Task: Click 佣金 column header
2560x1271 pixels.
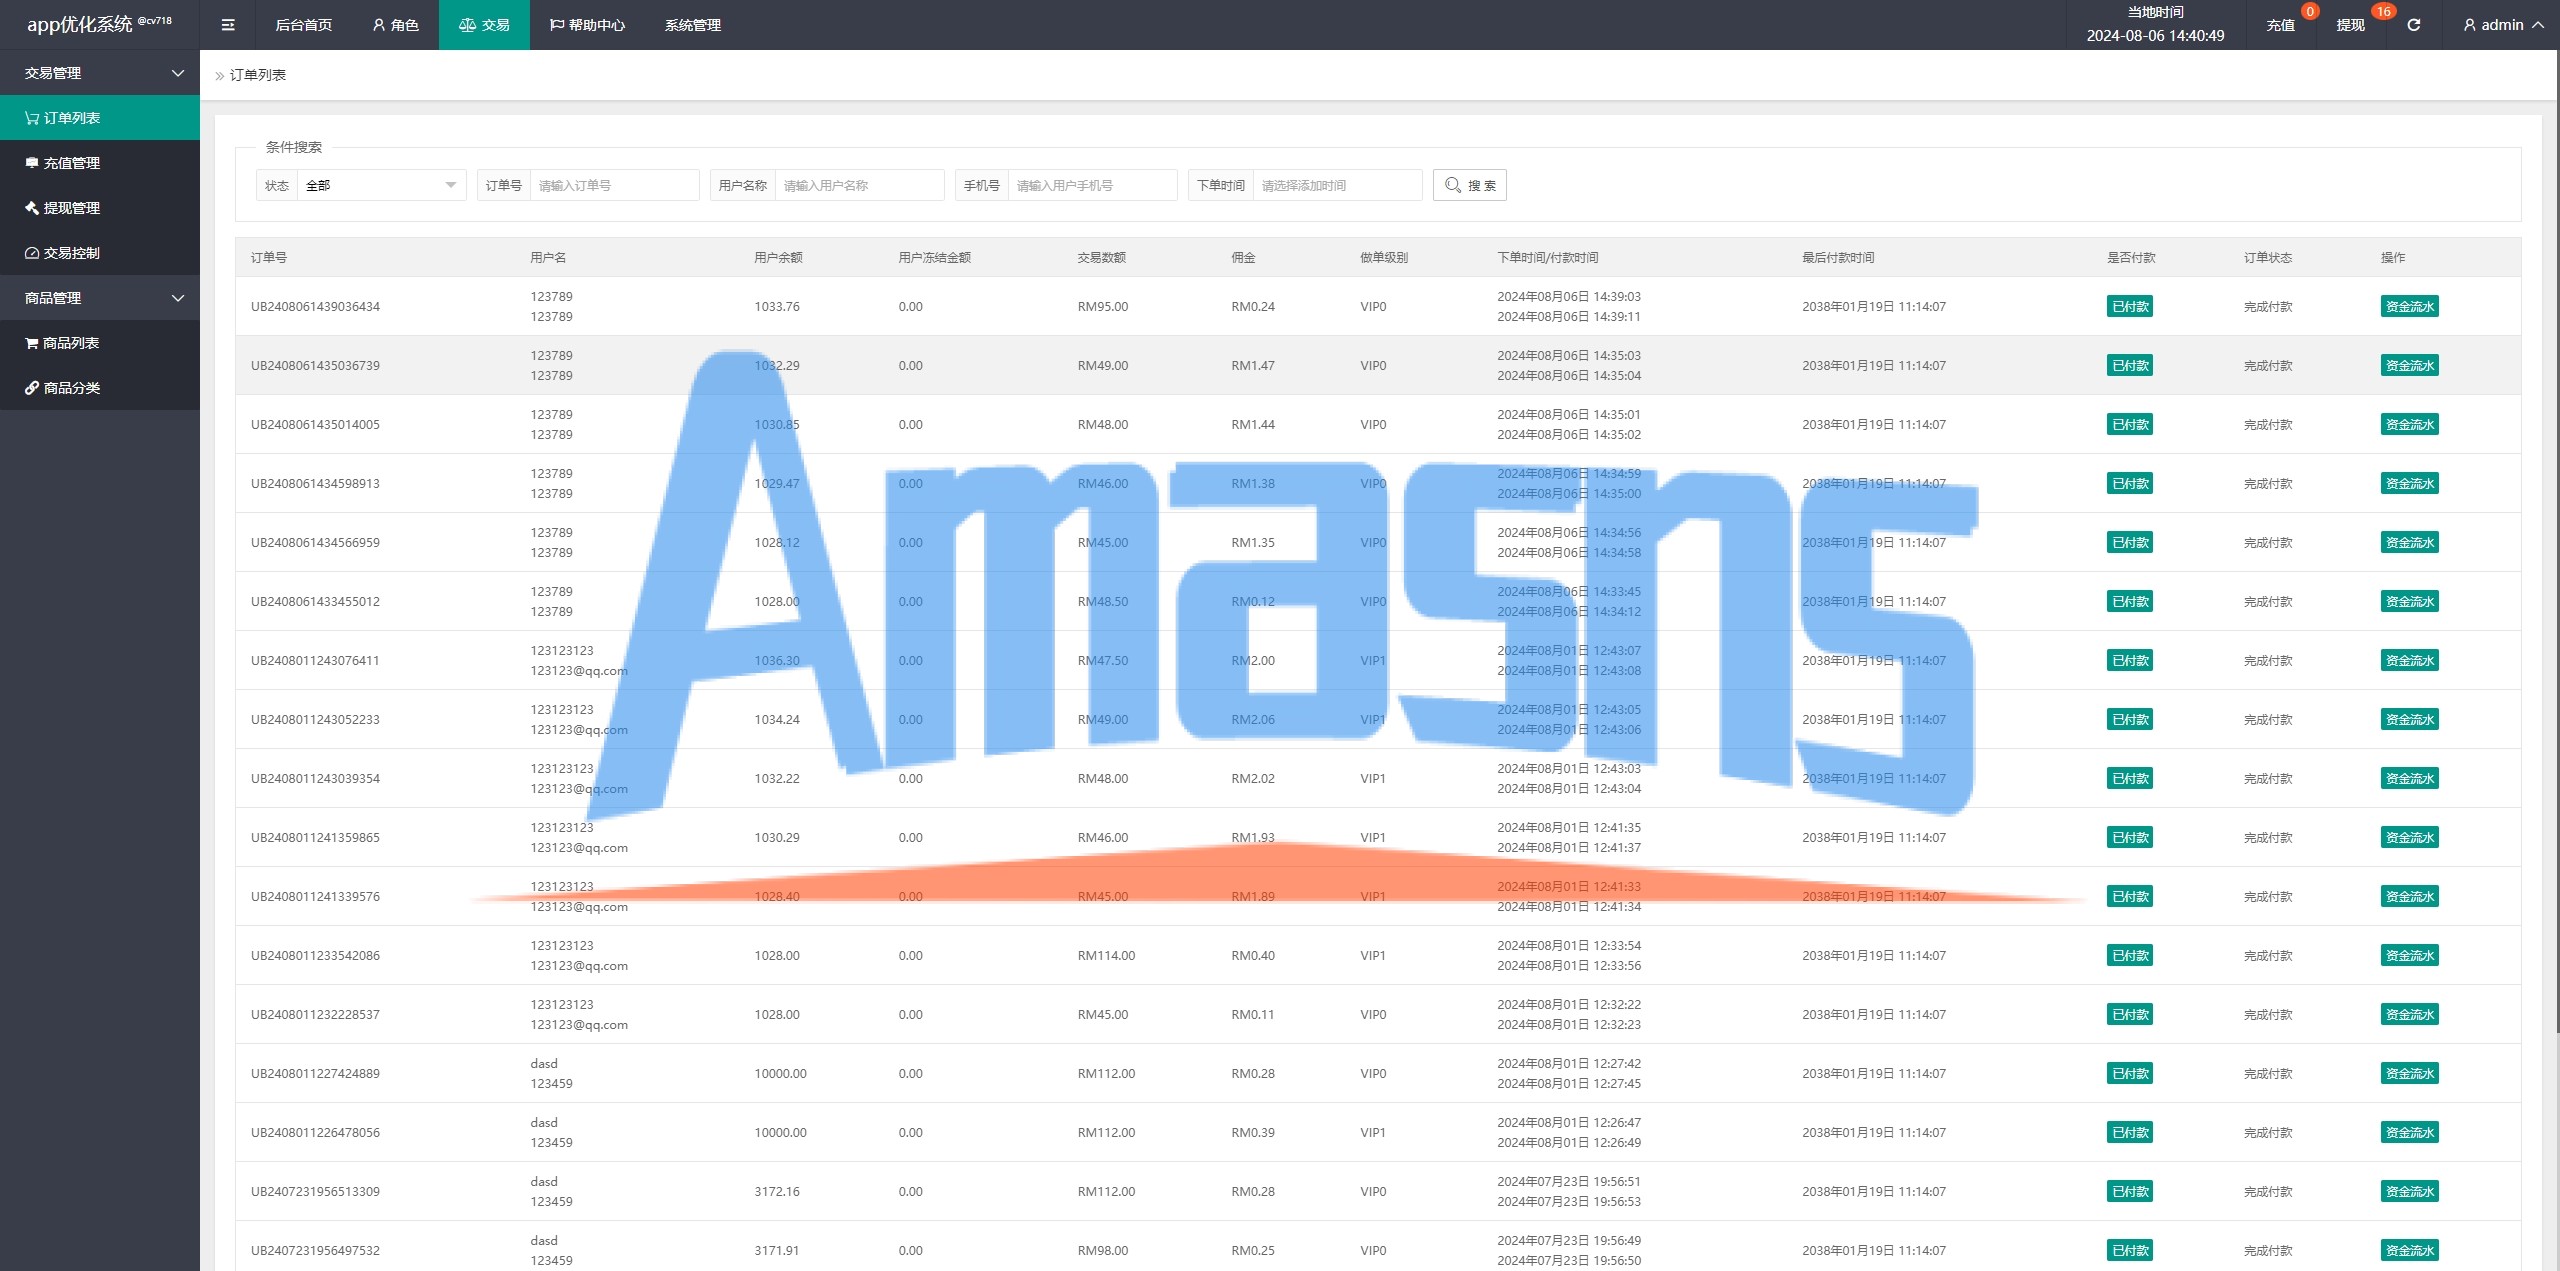Action: pyautogui.click(x=1243, y=257)
